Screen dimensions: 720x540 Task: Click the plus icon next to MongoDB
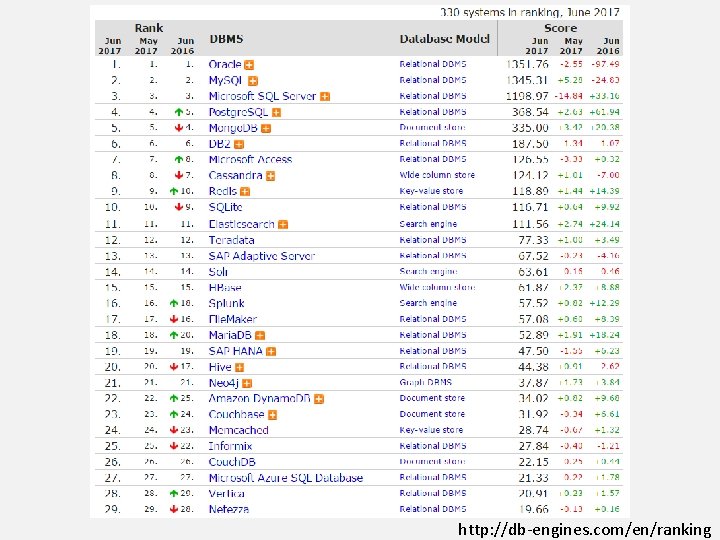point(266,129)
